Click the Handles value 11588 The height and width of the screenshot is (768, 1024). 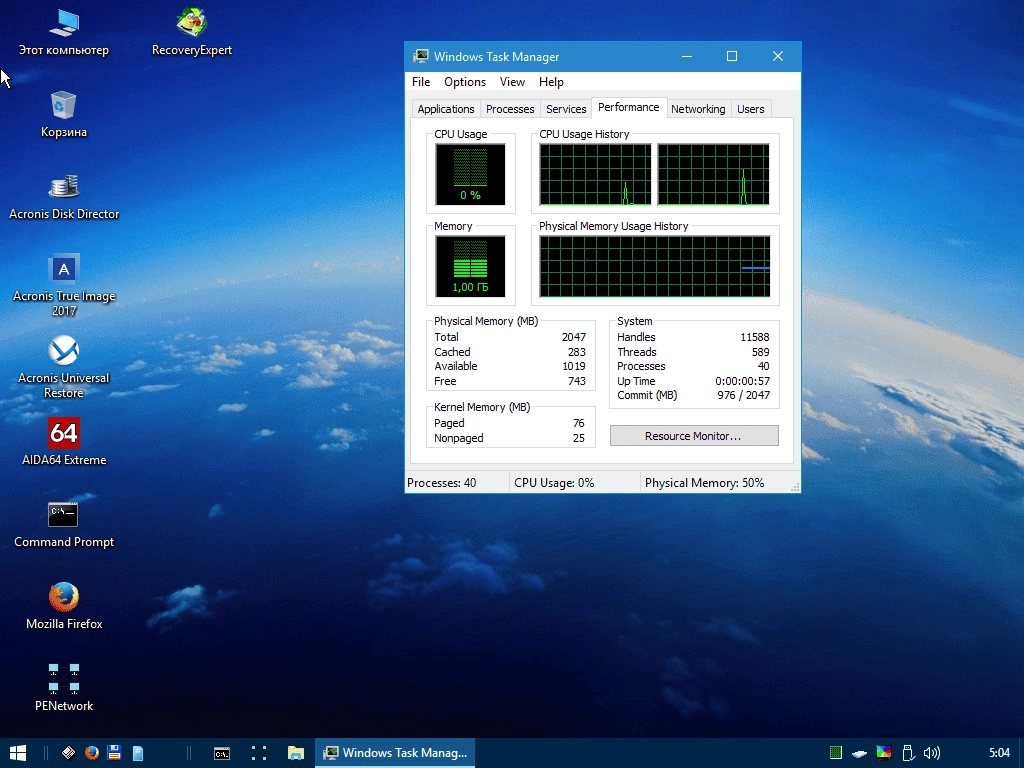[x=754, y=337]
